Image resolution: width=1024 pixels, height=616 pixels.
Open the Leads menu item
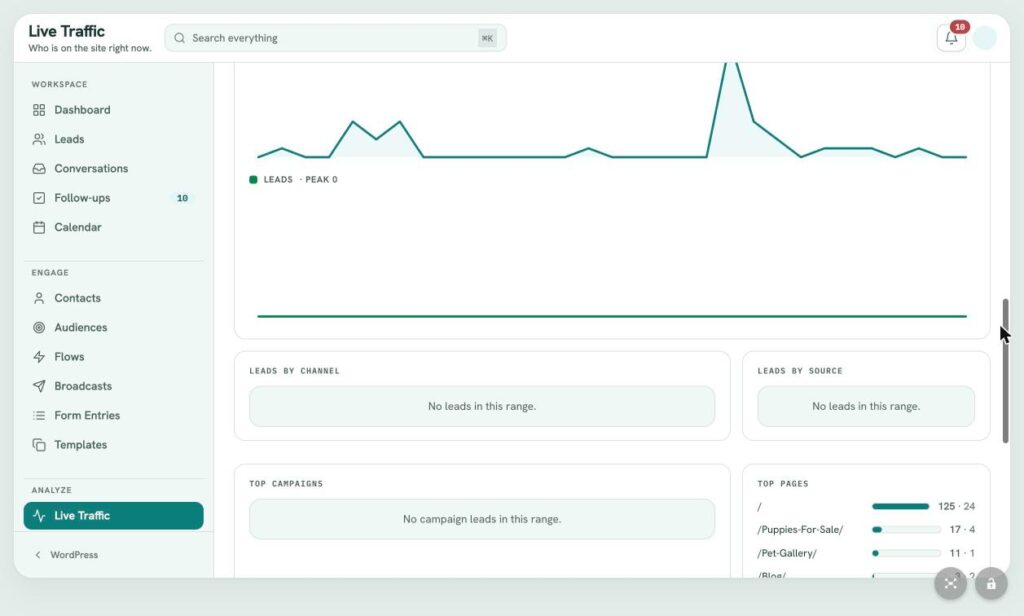click(114, 139)
